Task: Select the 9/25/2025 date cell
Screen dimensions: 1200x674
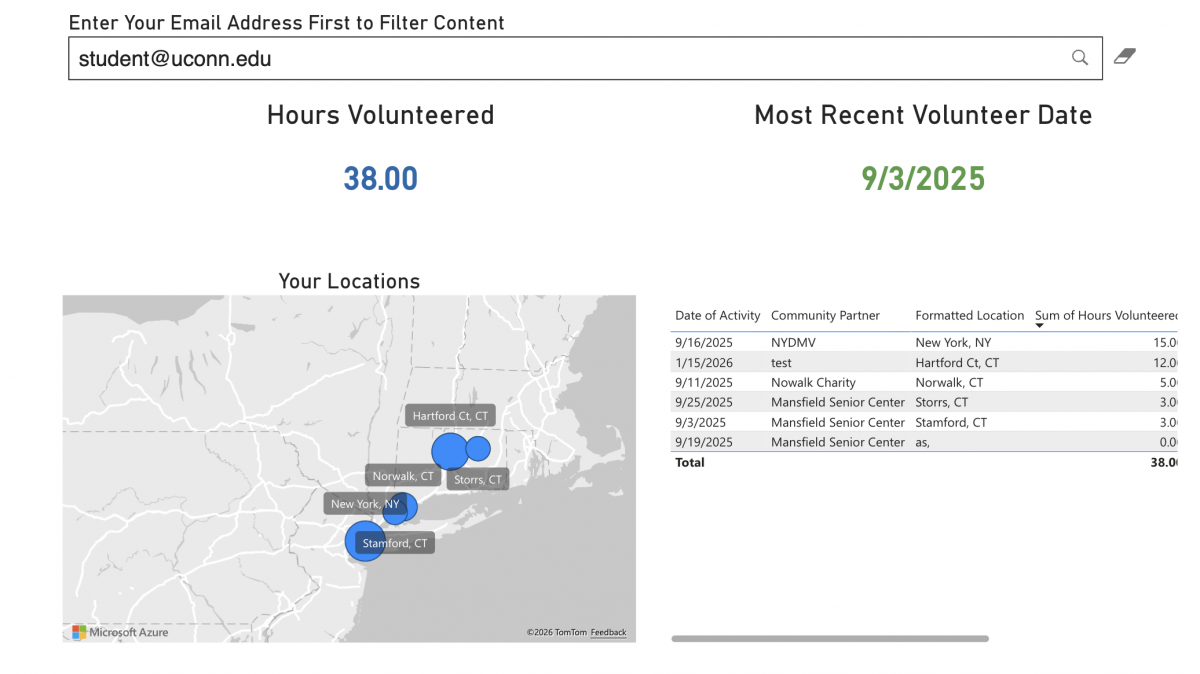Action: point(704,402)
